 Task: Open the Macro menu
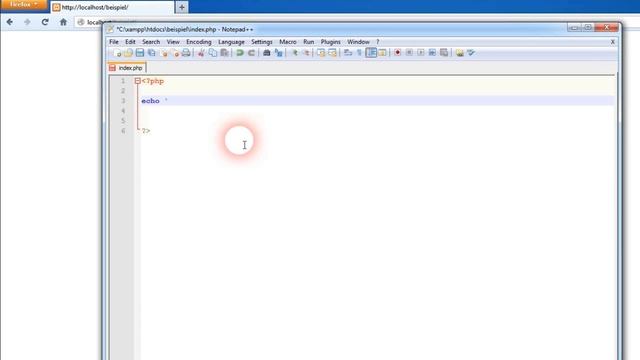288,42
